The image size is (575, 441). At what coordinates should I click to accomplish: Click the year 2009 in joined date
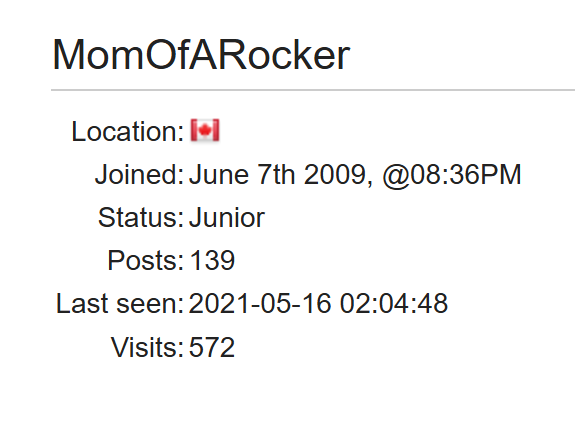pyautogui.click(x=335, y=174)
